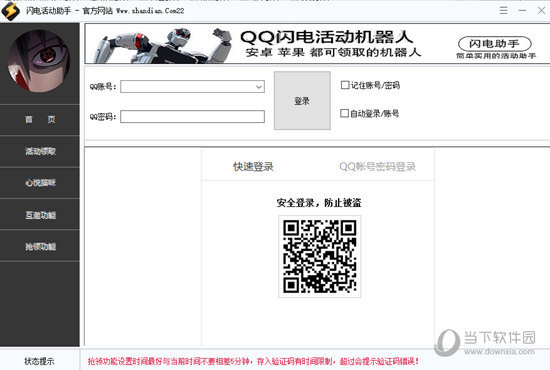Click the 状态提示 label
Viewport: 550px width, 370px height.
tap(39, 361)
